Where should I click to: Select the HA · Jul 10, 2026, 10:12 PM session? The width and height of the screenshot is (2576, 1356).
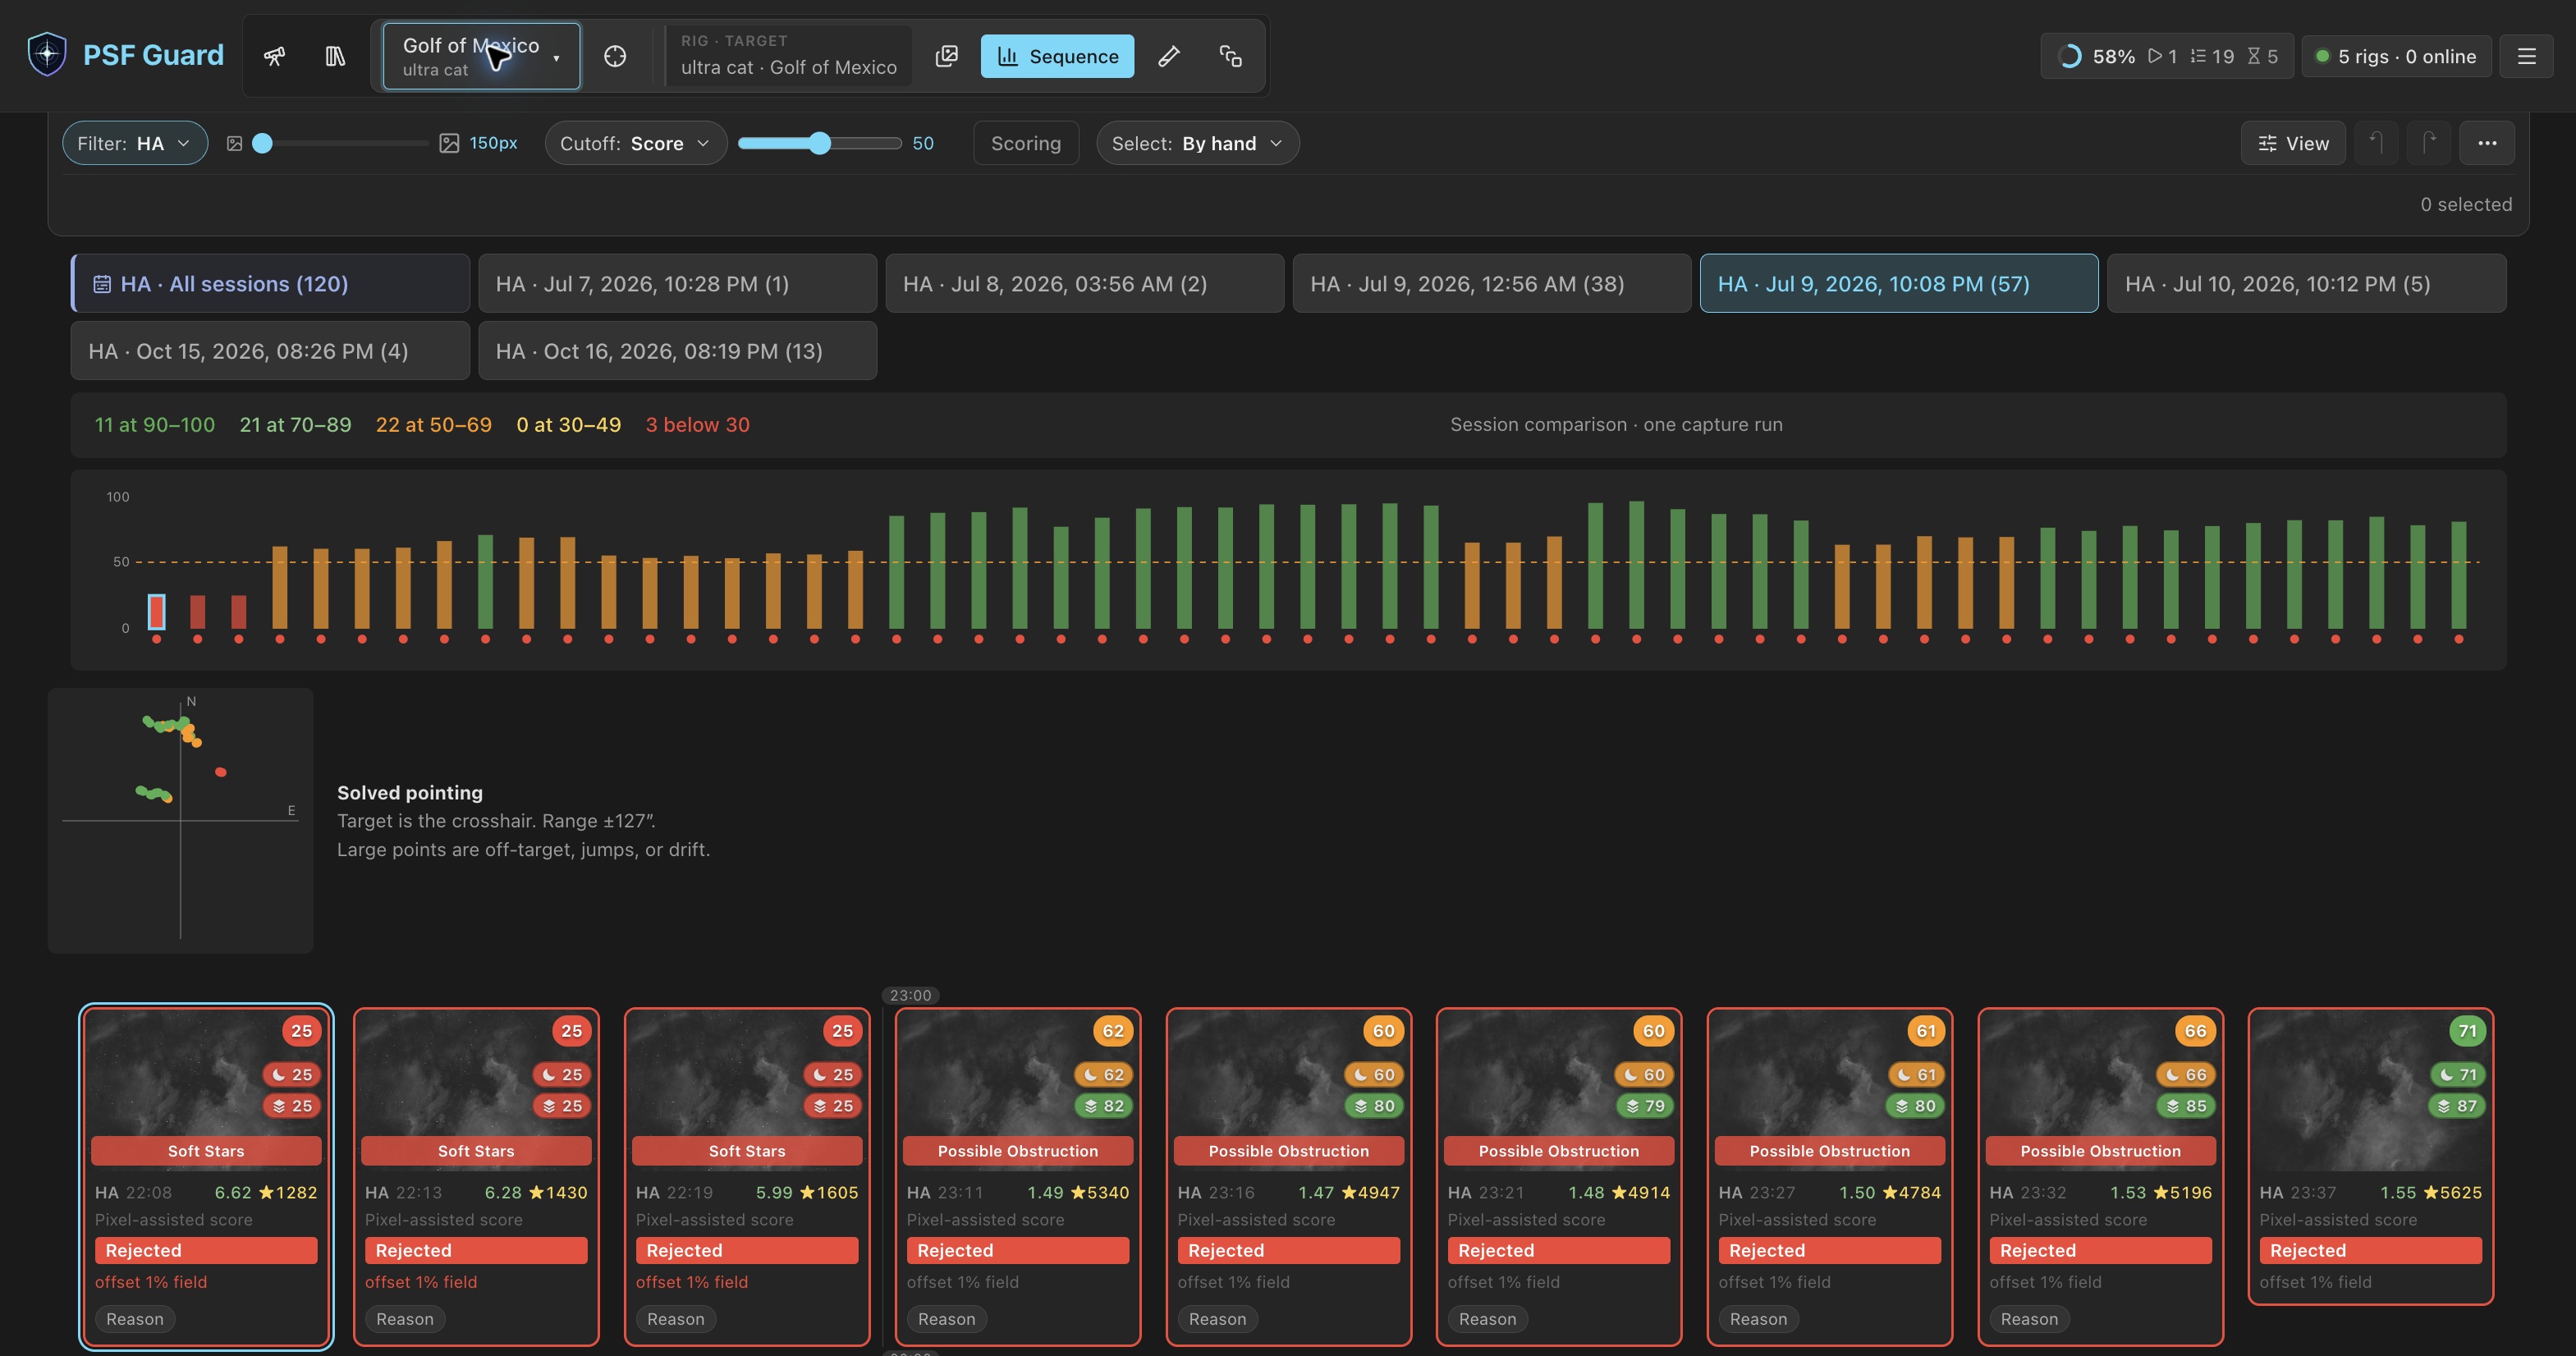(2306, 284)
